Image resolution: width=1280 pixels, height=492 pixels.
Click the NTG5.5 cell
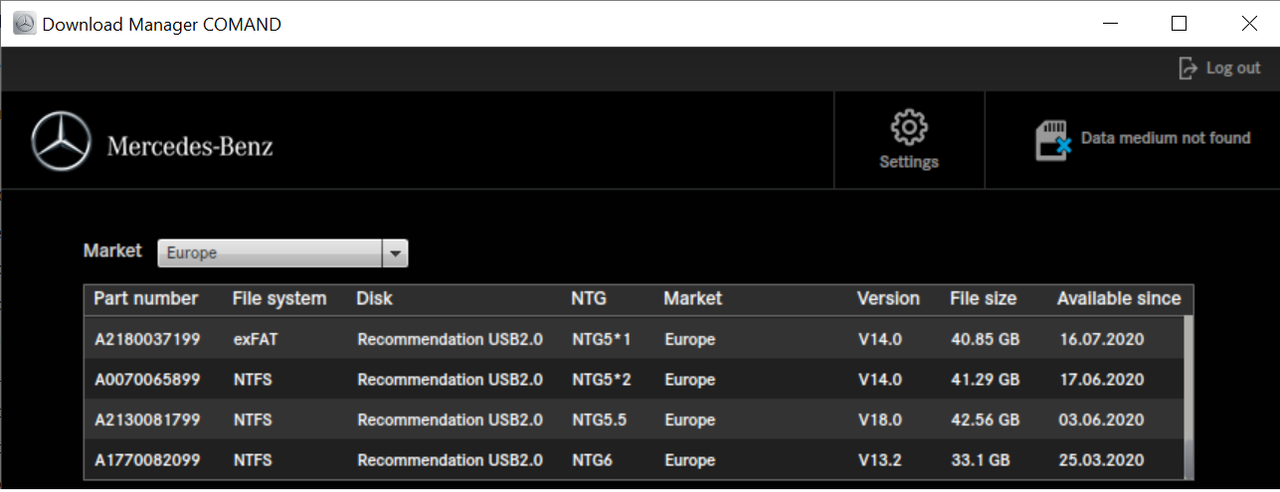[599, 420]
